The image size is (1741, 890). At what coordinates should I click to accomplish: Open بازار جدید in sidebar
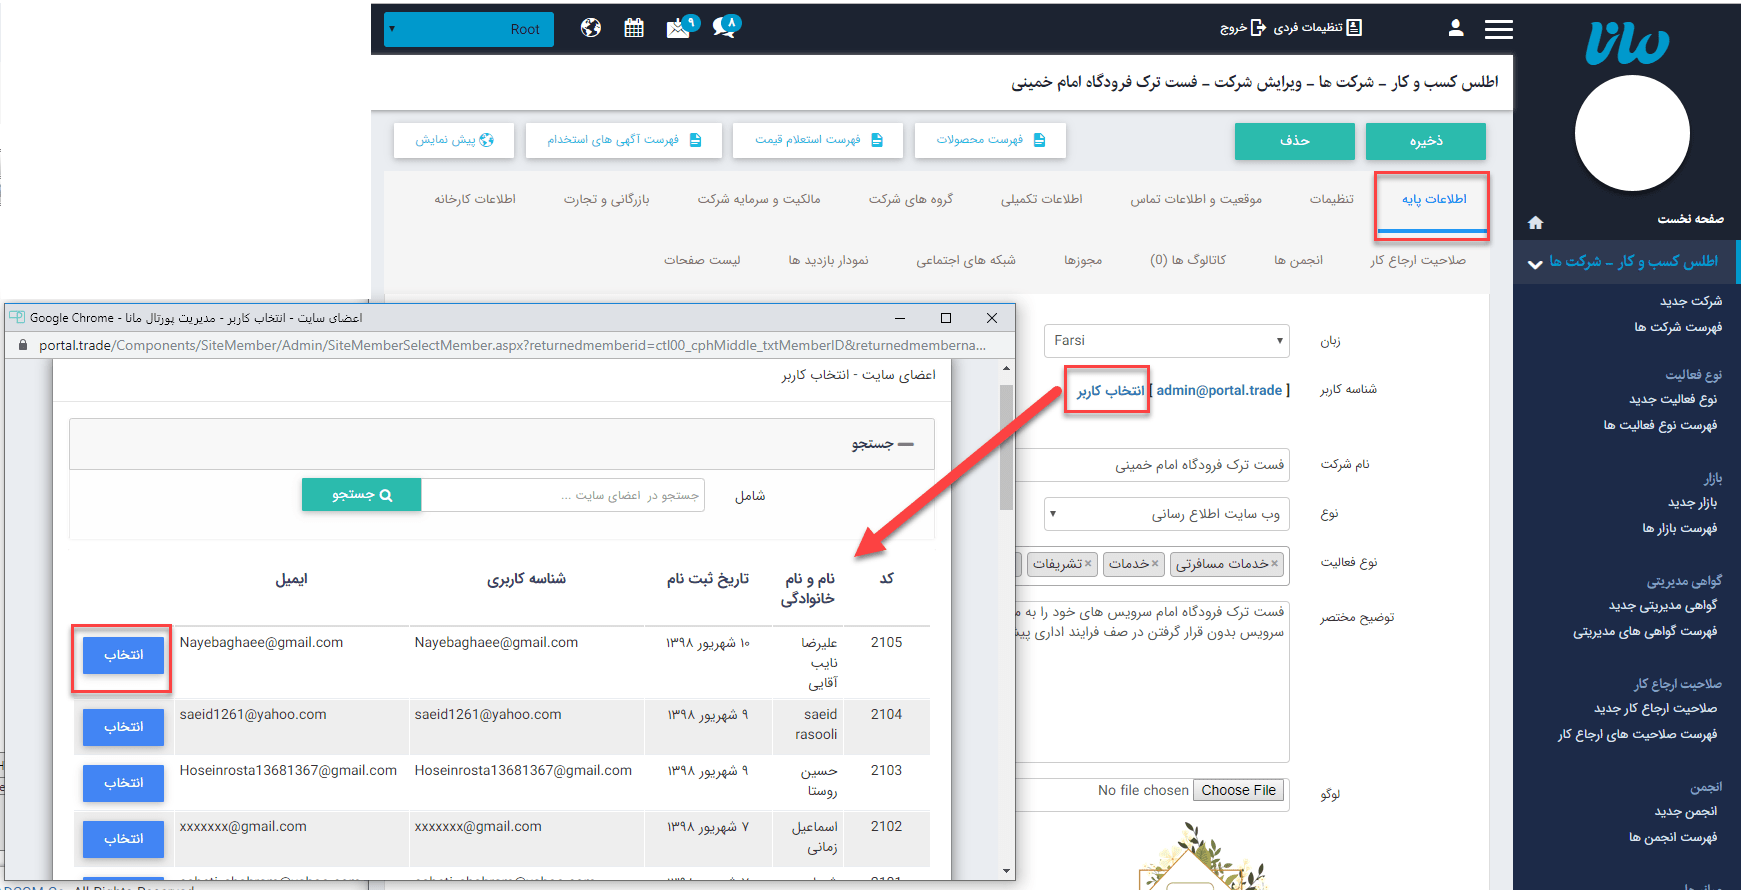pos(1692,502)
